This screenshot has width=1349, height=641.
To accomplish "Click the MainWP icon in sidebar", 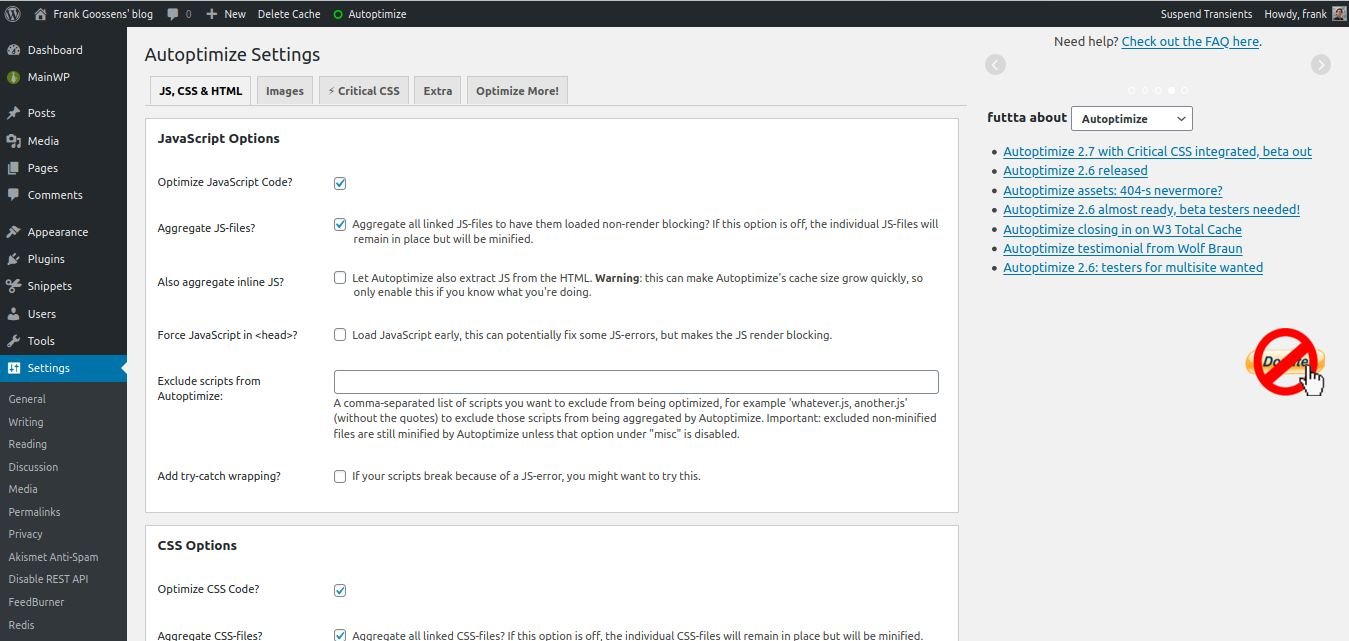I will click(14, 77).
